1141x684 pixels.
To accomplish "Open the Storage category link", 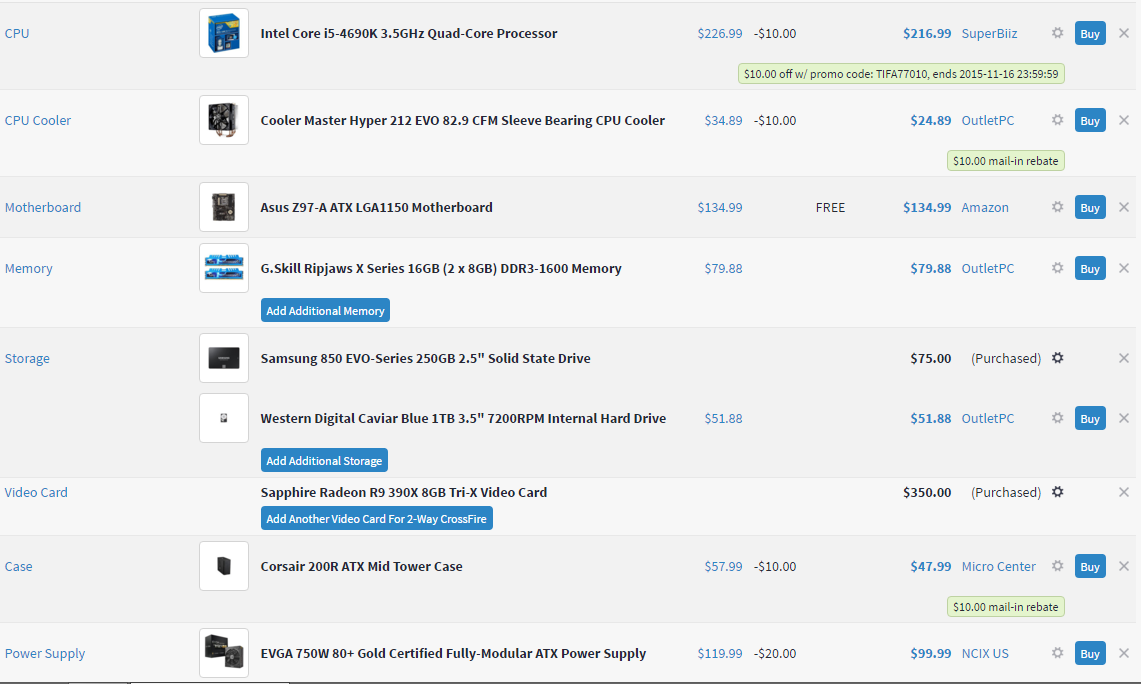I will click(27, 358).
